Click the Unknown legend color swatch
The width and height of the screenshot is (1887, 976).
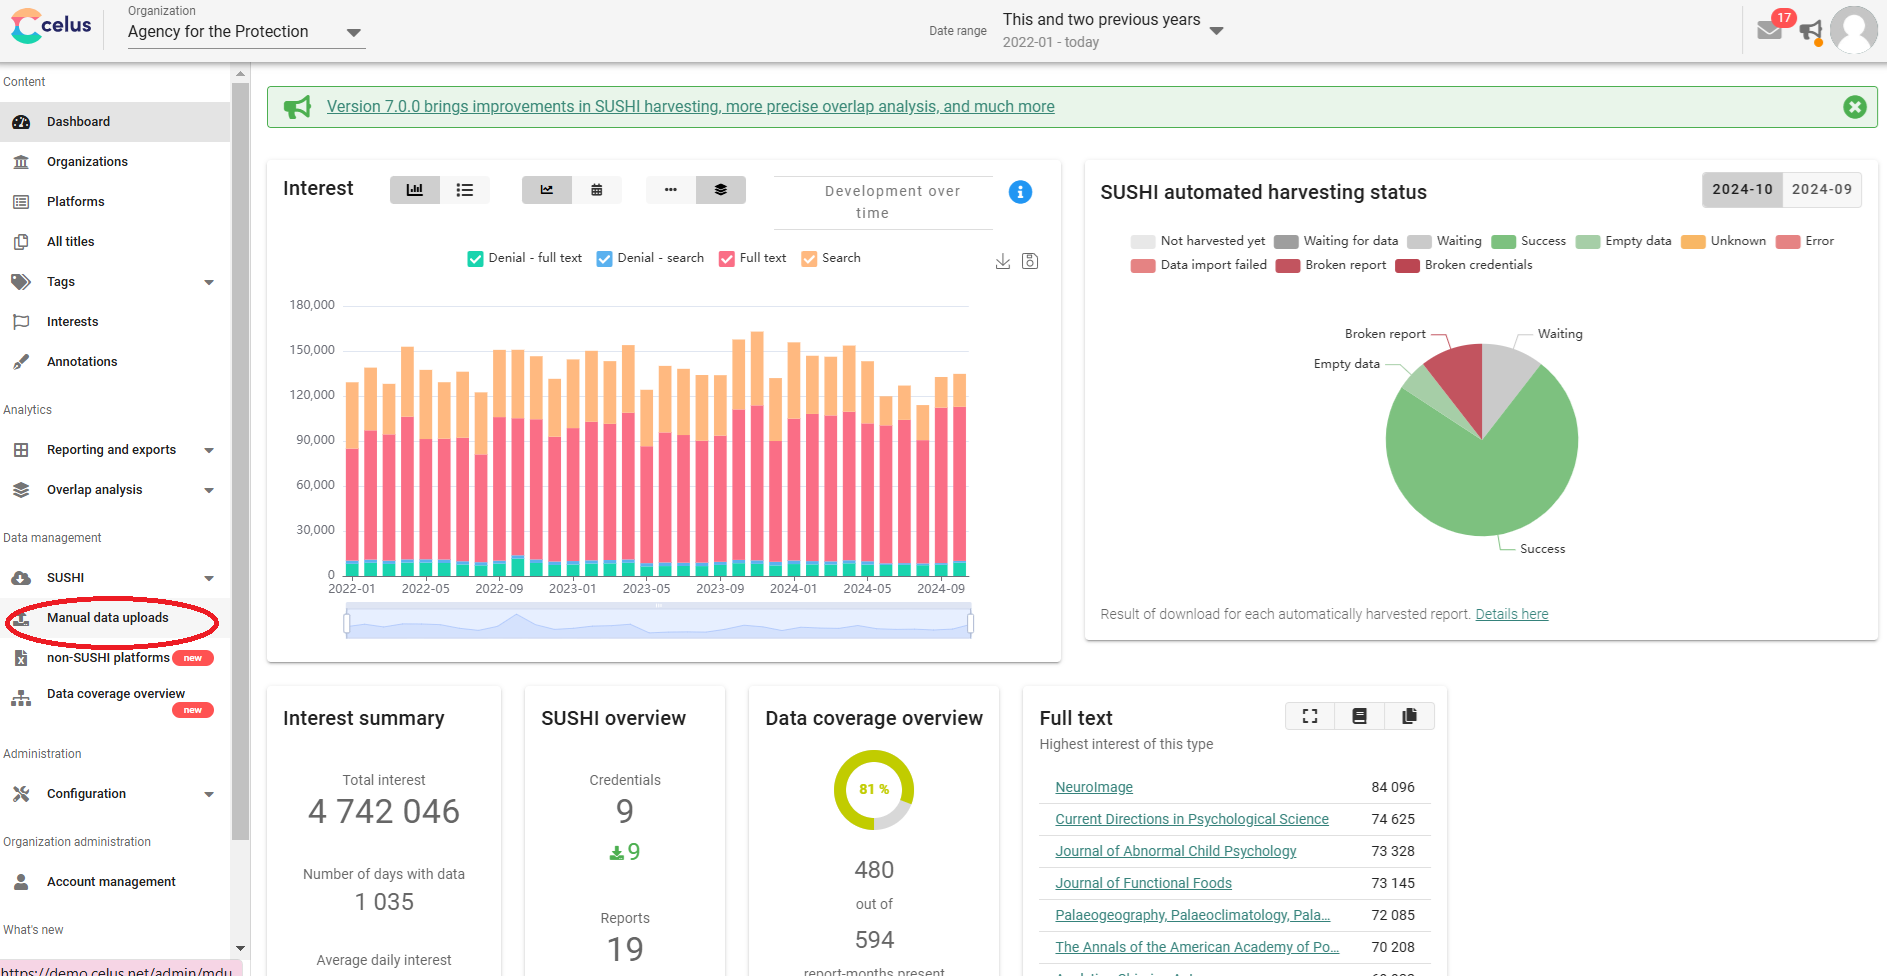pyautogui.click(x=1692, y=242)
